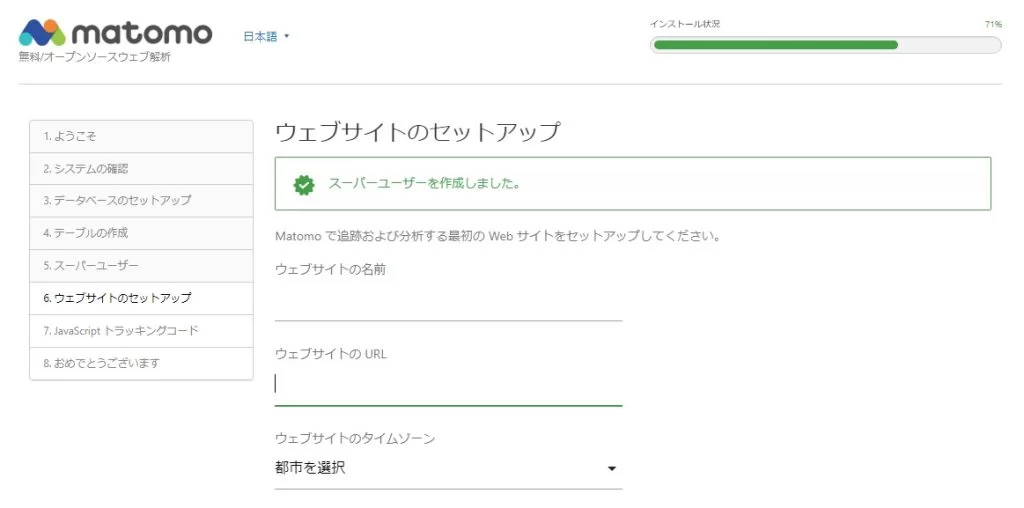The width and height of the screenshot is (1024, 508).
Task: Click the インストール状況 label
Action: [685, 24]
